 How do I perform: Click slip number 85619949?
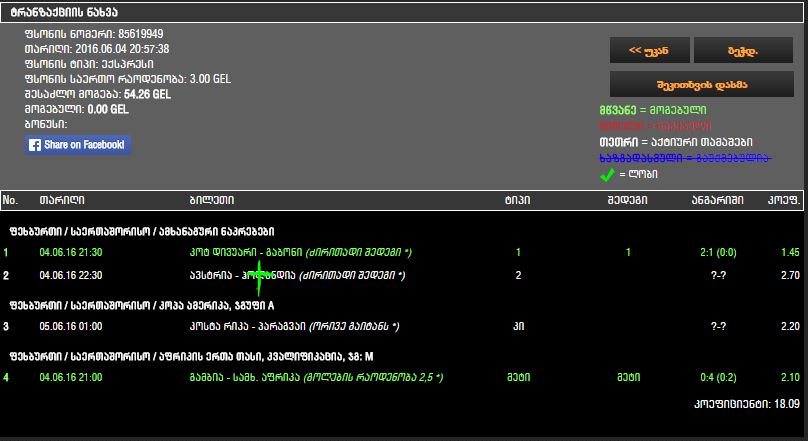point(141,34)
